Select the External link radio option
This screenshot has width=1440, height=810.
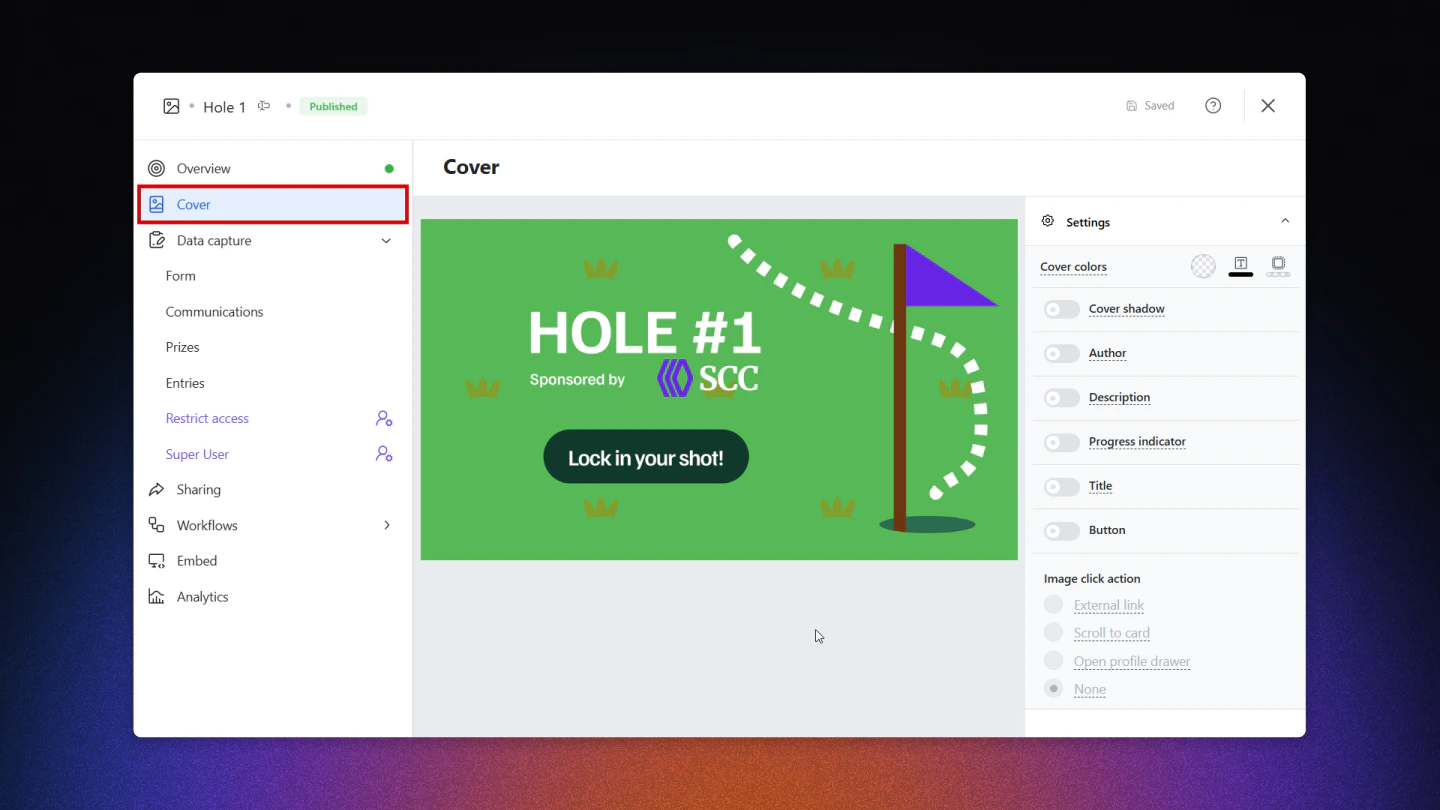[1053, 604]
